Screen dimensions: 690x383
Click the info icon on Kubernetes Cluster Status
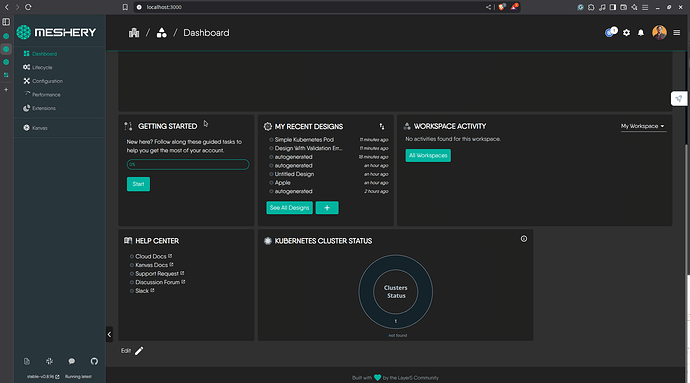coord(524,239)
